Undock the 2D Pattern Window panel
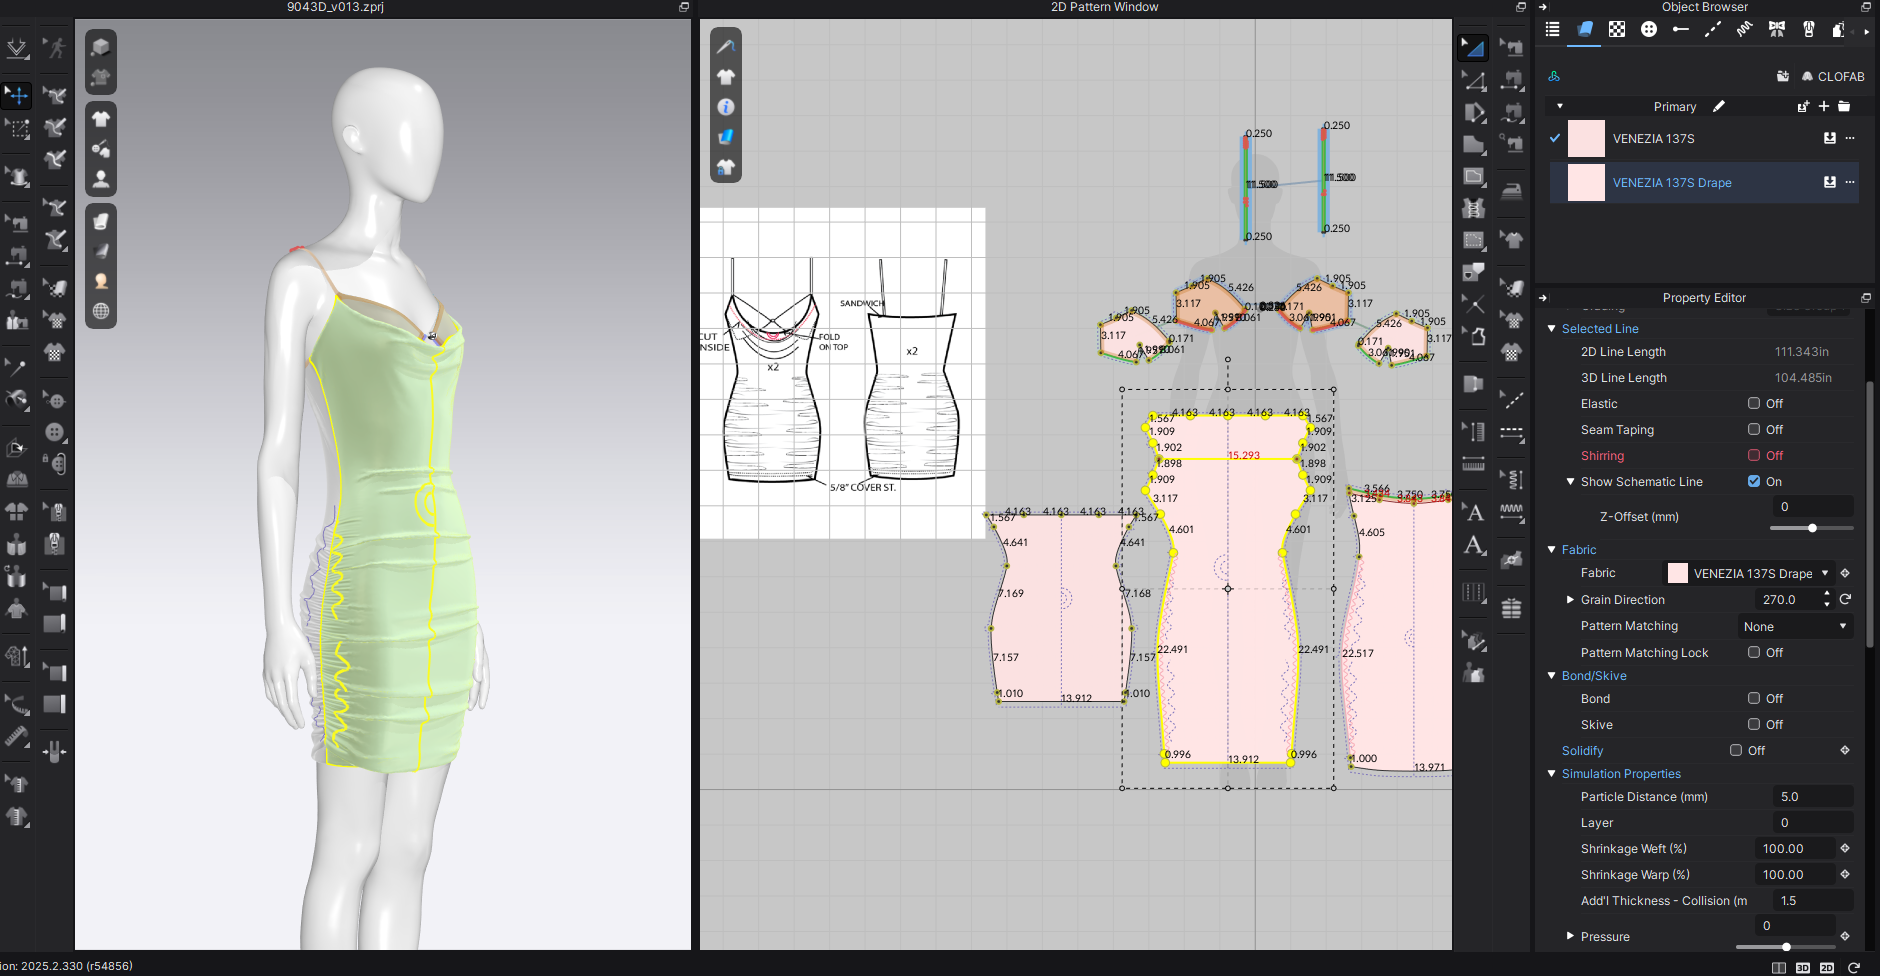 (x=1521, y=7)
